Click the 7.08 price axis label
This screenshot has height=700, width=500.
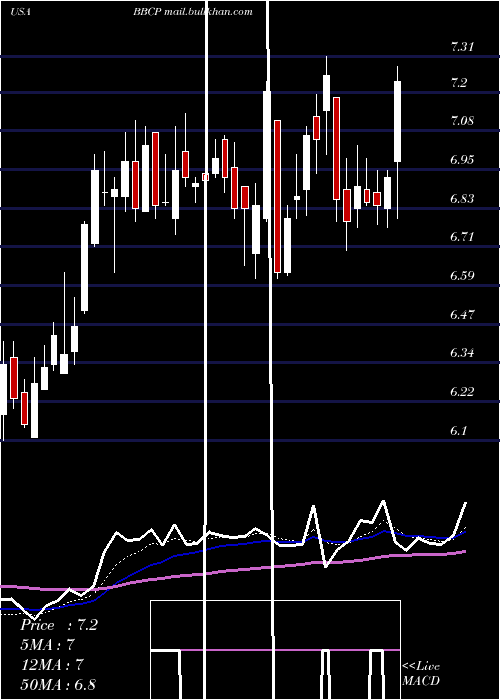pos(462,121)
